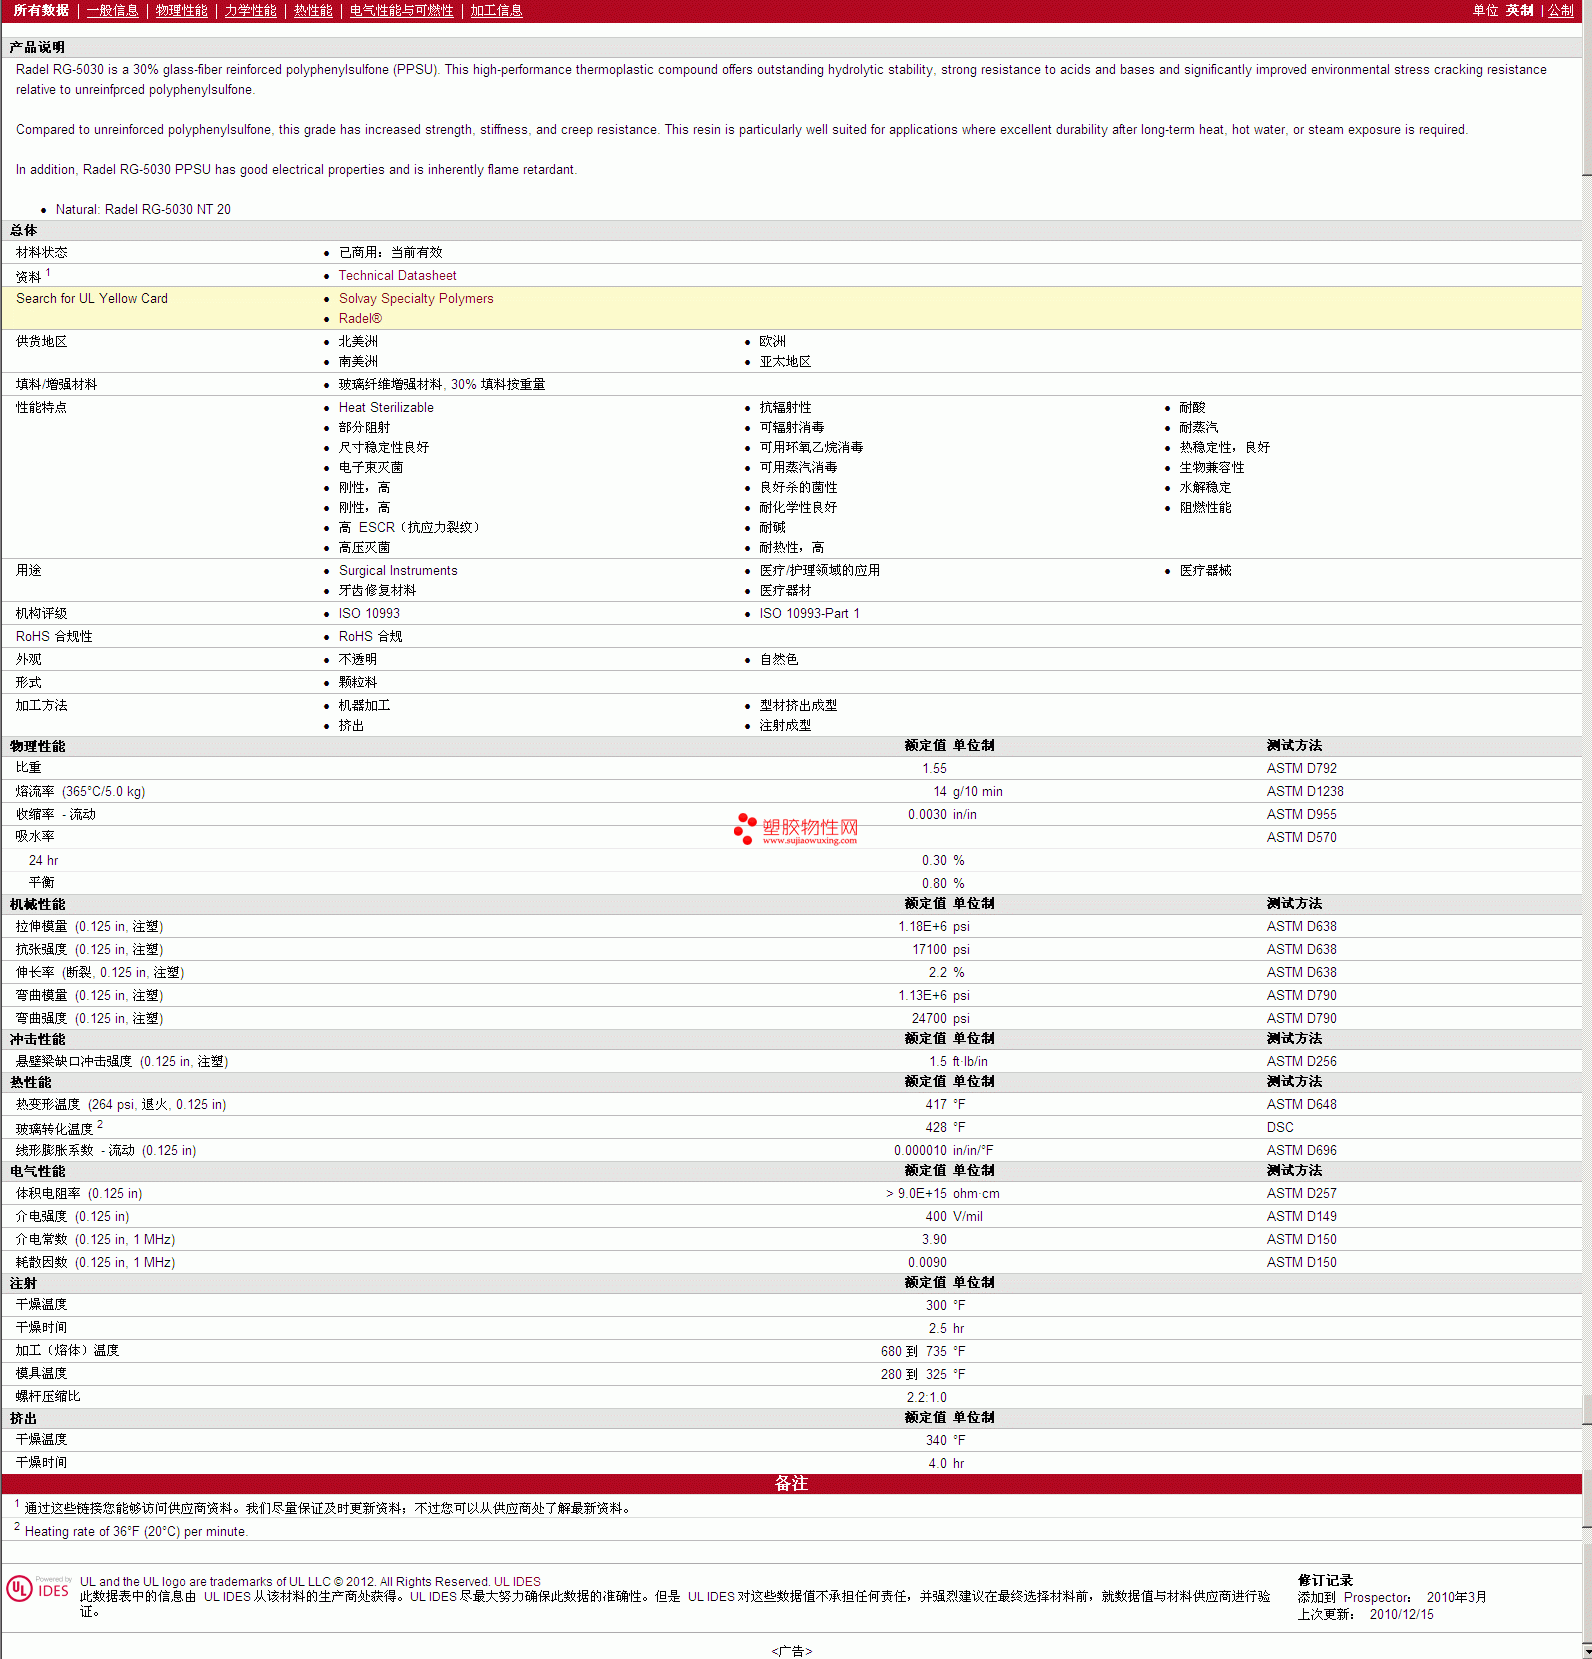Click the 螺杆压缩比 value '2.2:1.0'

[x=926, y=1397]
